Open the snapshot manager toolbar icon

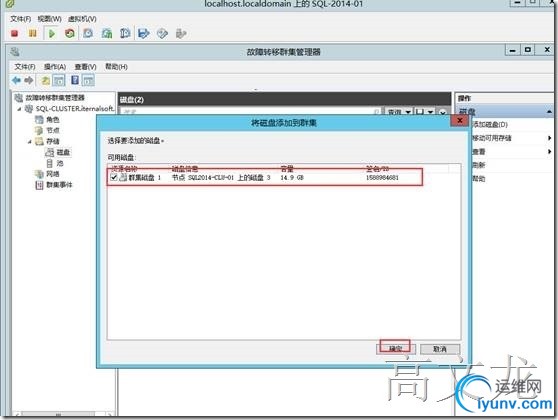click(x=125, y=33)
